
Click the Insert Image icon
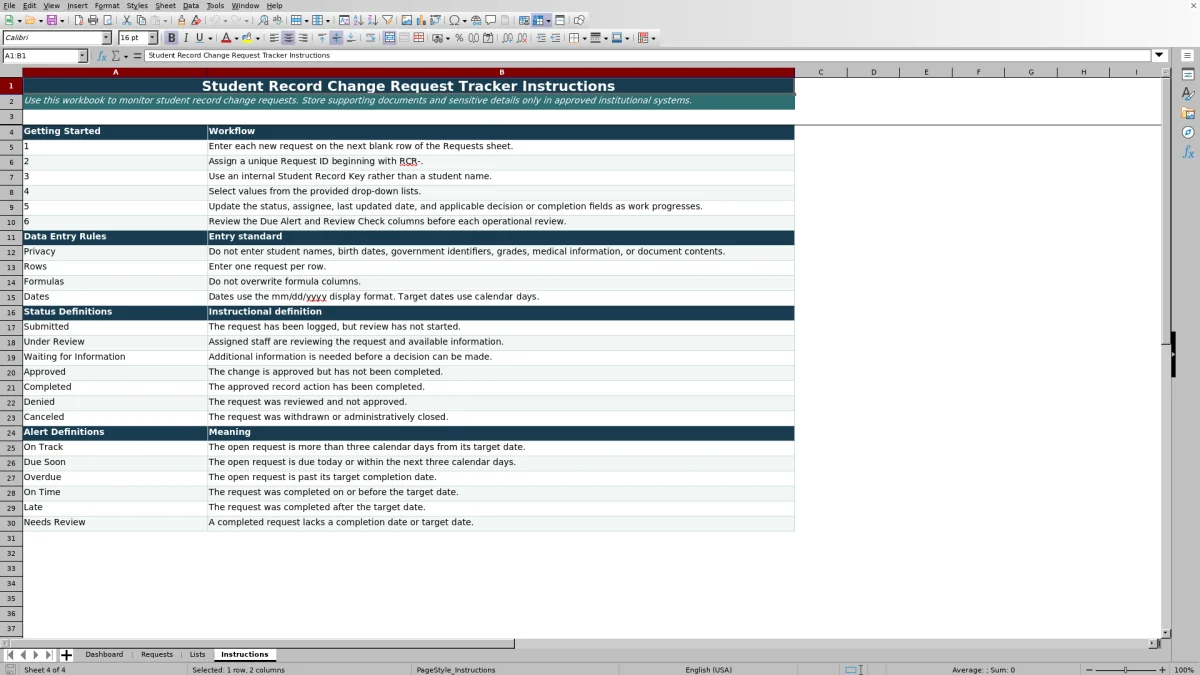click(407, 20)
